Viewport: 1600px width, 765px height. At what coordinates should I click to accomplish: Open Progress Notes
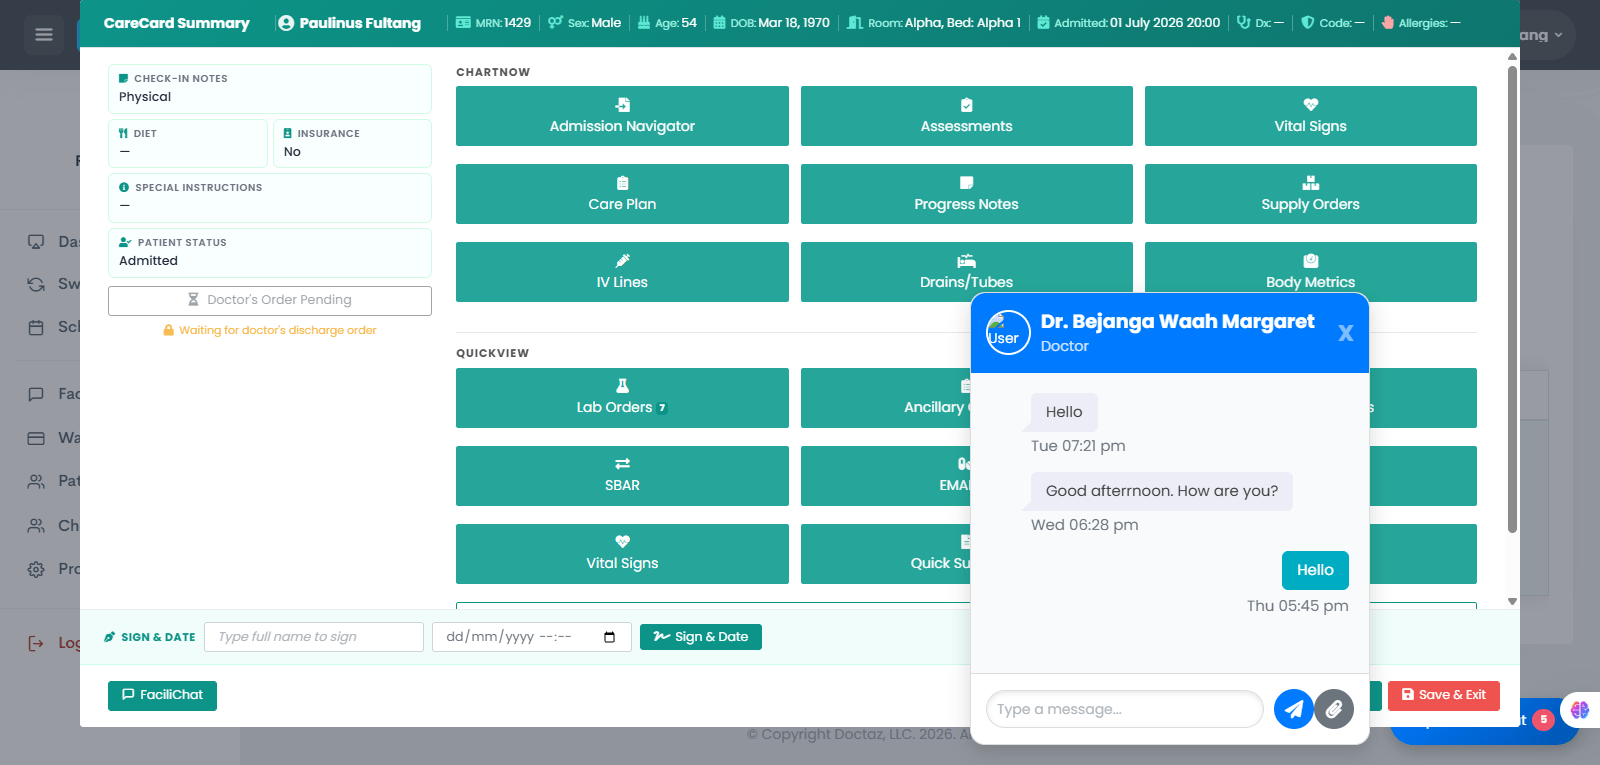click(966, 194)
